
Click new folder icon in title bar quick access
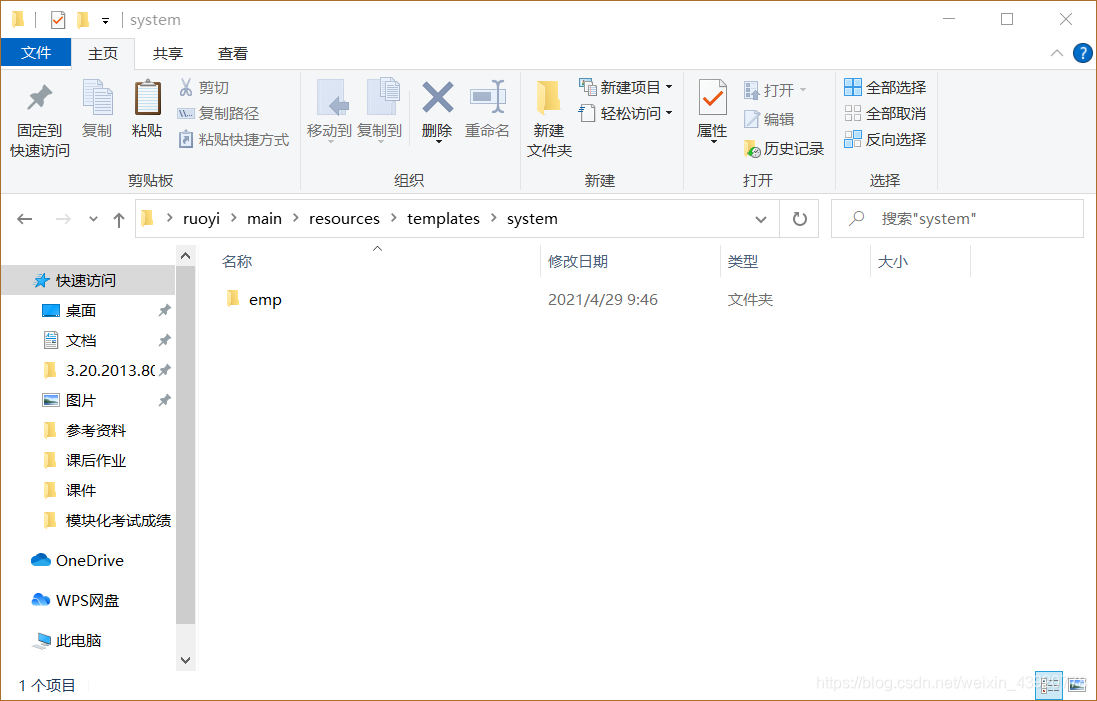click(83, 20)
